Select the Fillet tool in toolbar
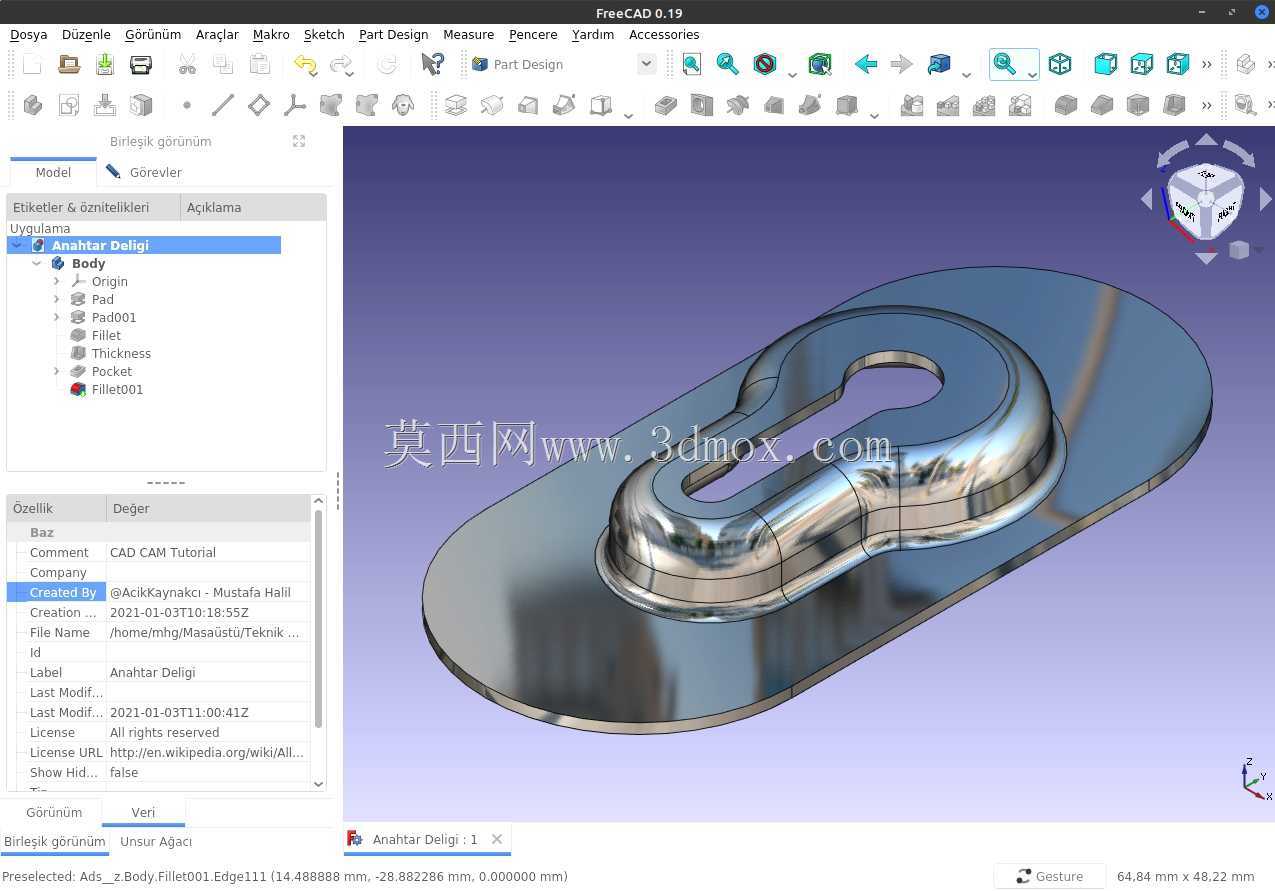The image size is (1275, 891). [x=1066, y=105]
